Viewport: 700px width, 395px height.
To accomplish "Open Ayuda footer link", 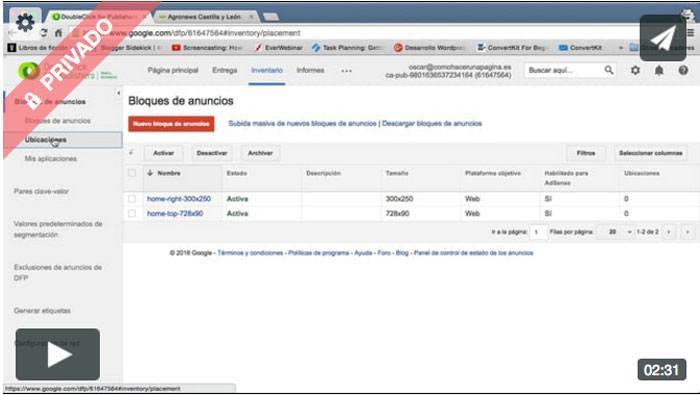I will [363, 253].
